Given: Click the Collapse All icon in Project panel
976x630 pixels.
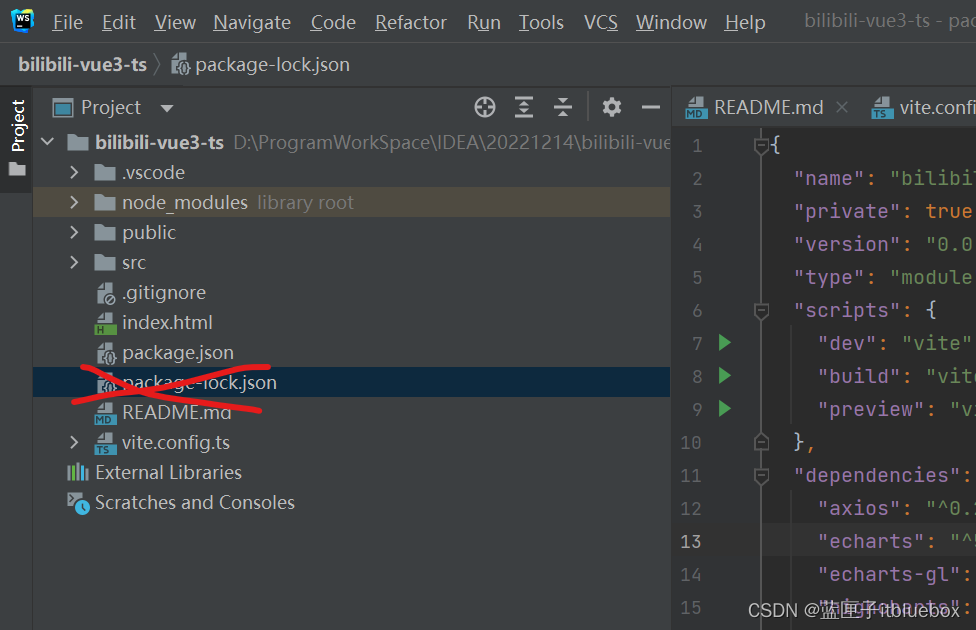Looking at the screenshot, I should coord(563,108).
